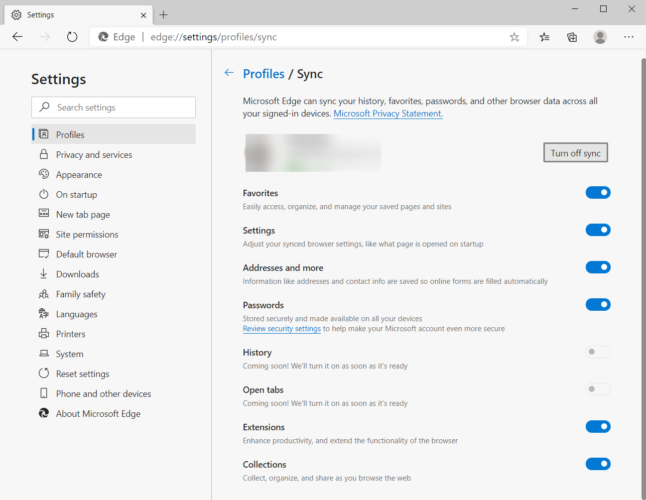Click the Family safety icon
Viewport: 646px width, 500px height.
(44, 294)
